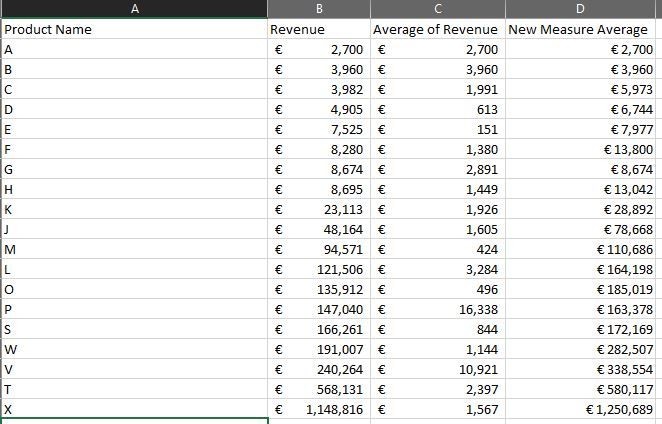
Task: Select the product name cell G
Action: point(134,169)
